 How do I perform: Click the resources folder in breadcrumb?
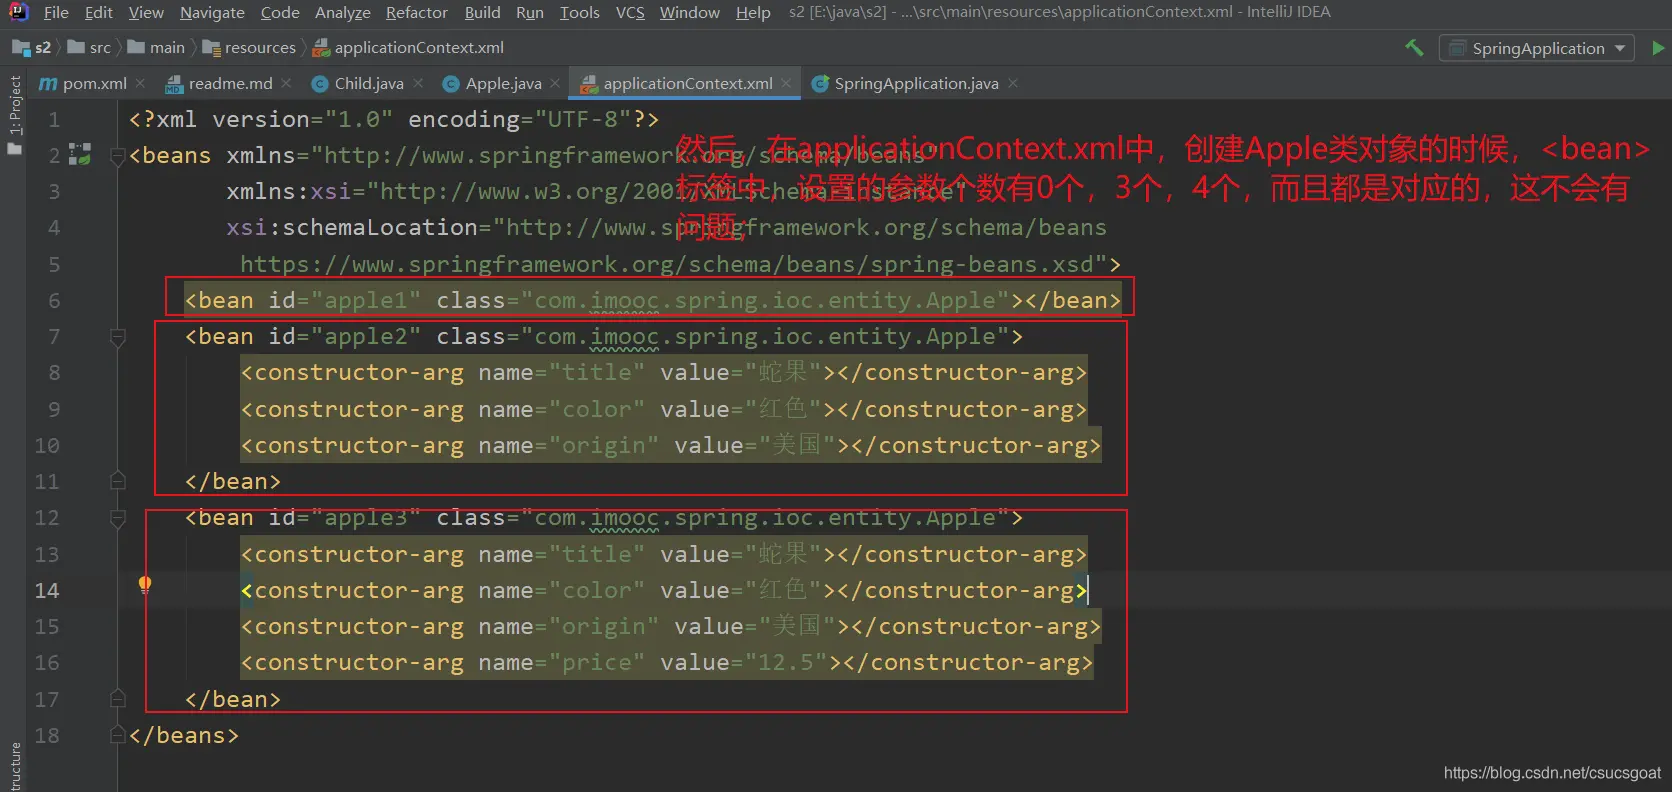tap(259, 48)
